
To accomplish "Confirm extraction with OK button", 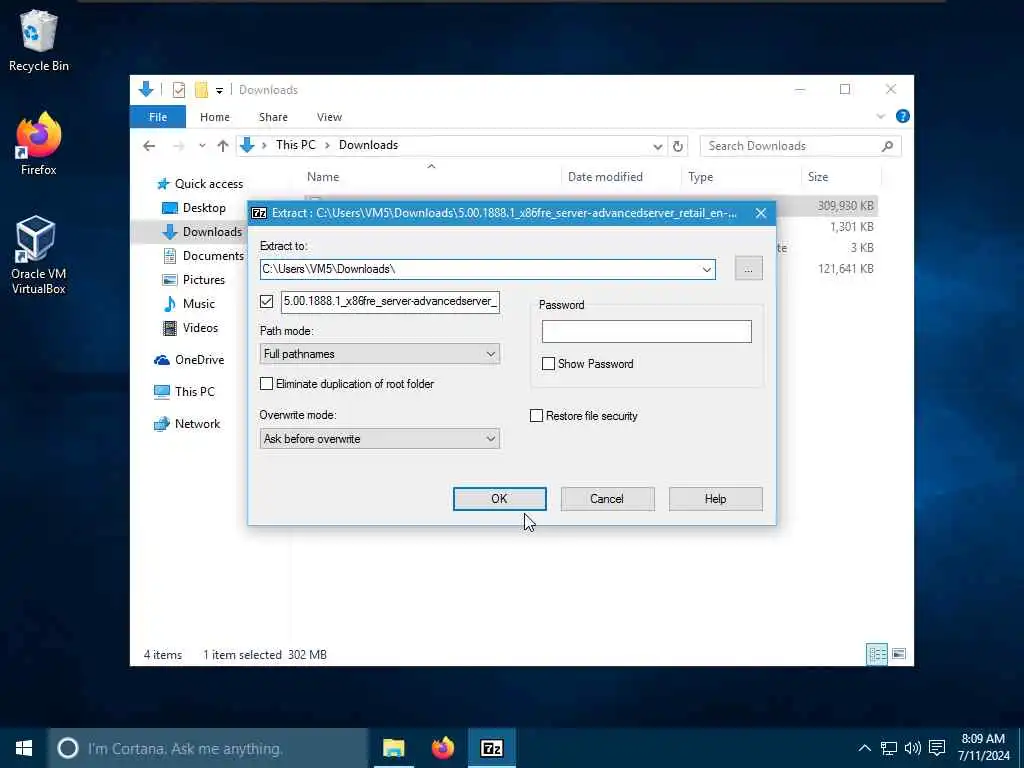I will [x=500, y=499].
